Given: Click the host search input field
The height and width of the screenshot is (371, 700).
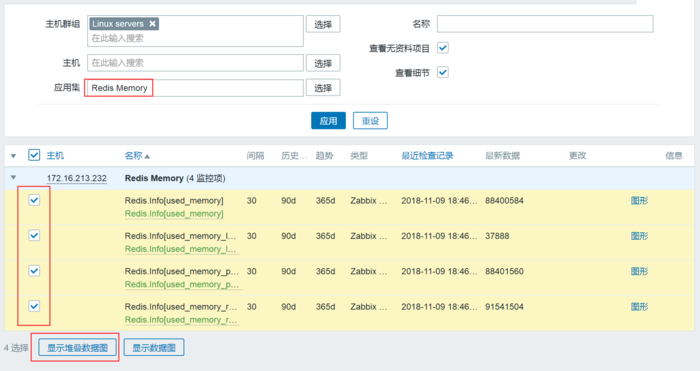Looking at the screenshot, I should click(195, 63).
